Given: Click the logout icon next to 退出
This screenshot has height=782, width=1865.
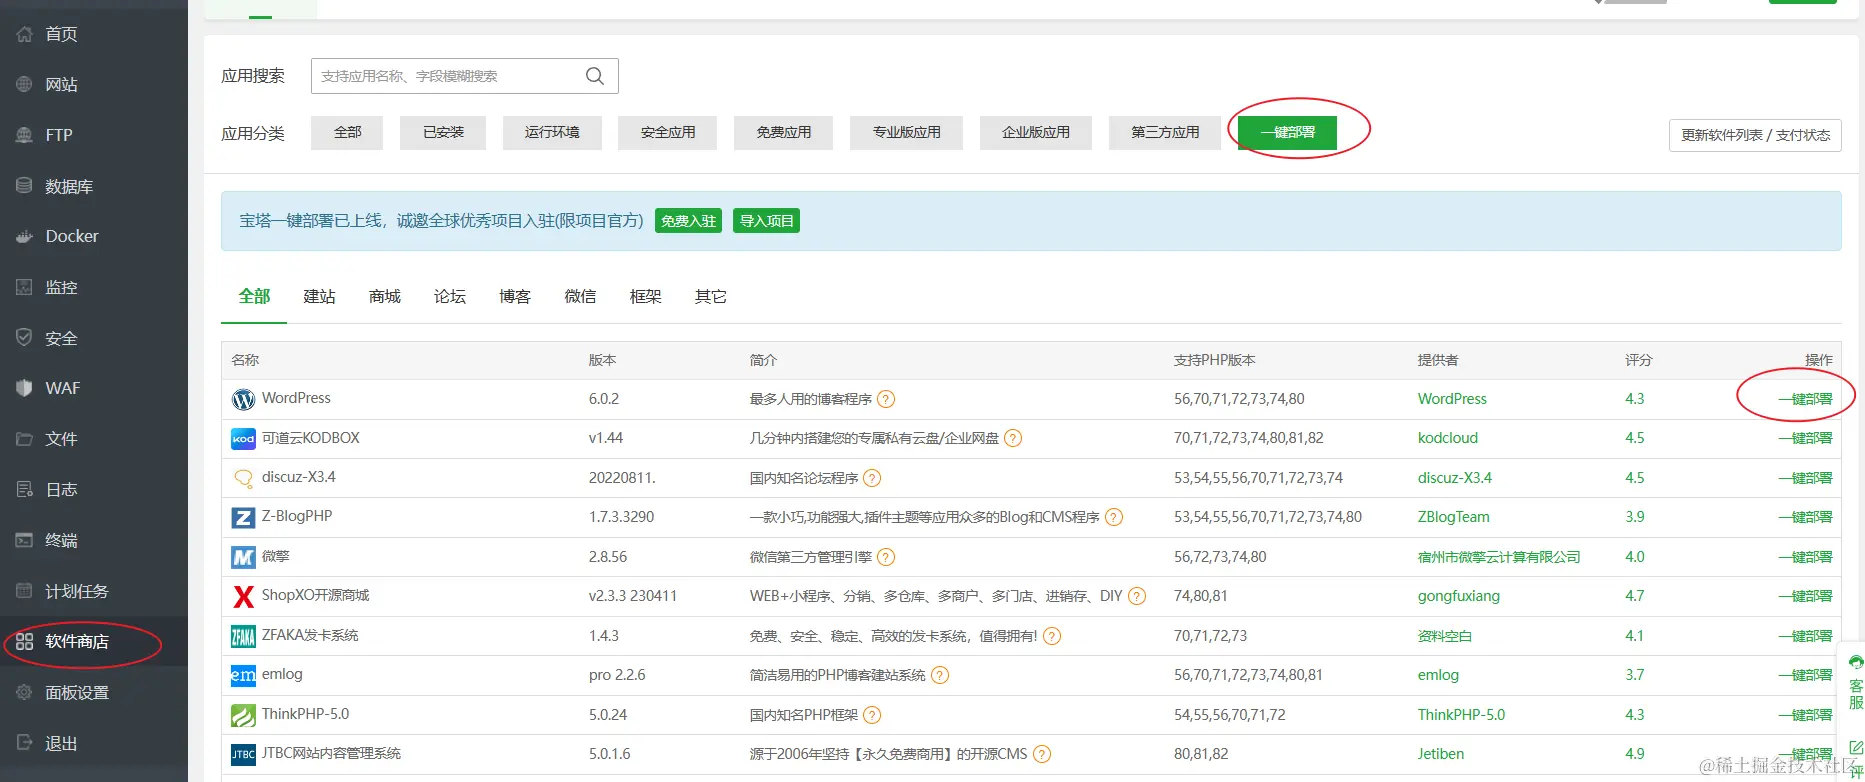Looking at the screenshot, I should [x=25, y=743].
